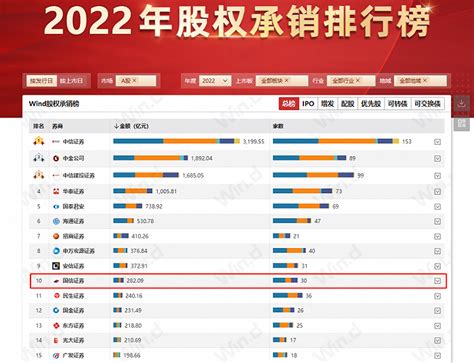Screen dimensions: 474x363
Task: Click the silver medal icon for 中金公司
Action: point(39,158)
